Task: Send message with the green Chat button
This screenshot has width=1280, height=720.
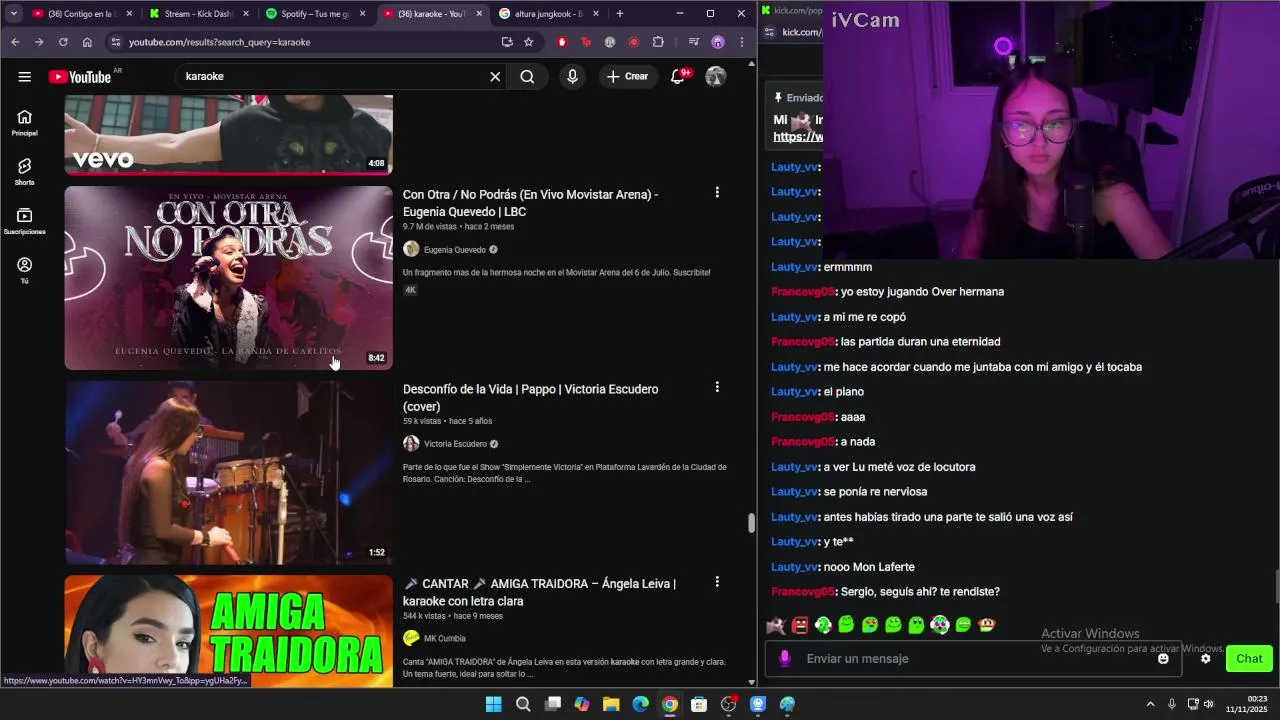Action: tap(1249, 659)
